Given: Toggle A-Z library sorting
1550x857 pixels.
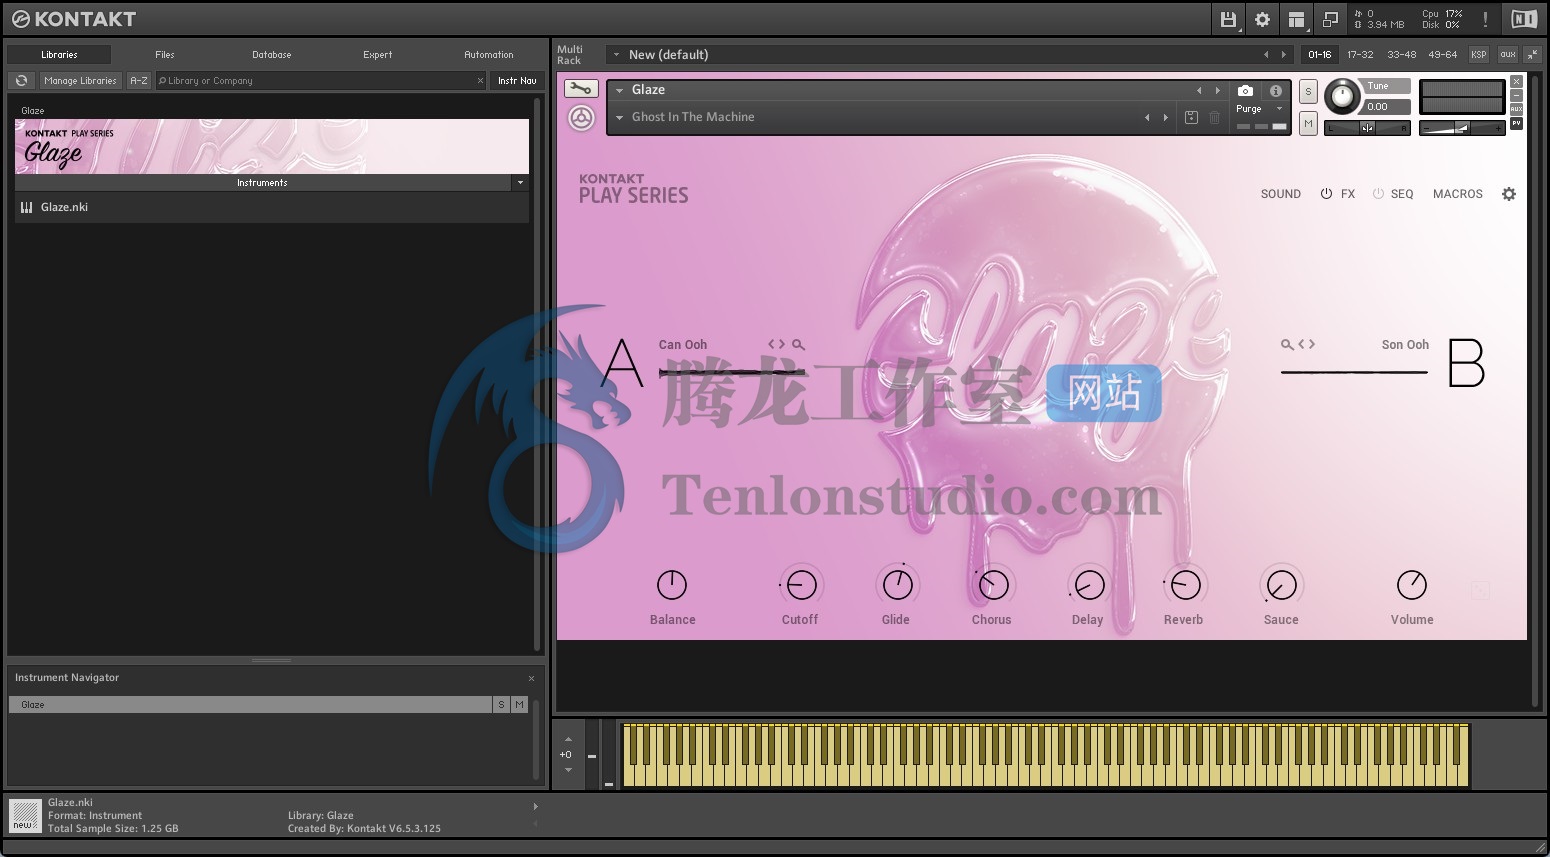Looking at the screenshot, I should point(139,81).
